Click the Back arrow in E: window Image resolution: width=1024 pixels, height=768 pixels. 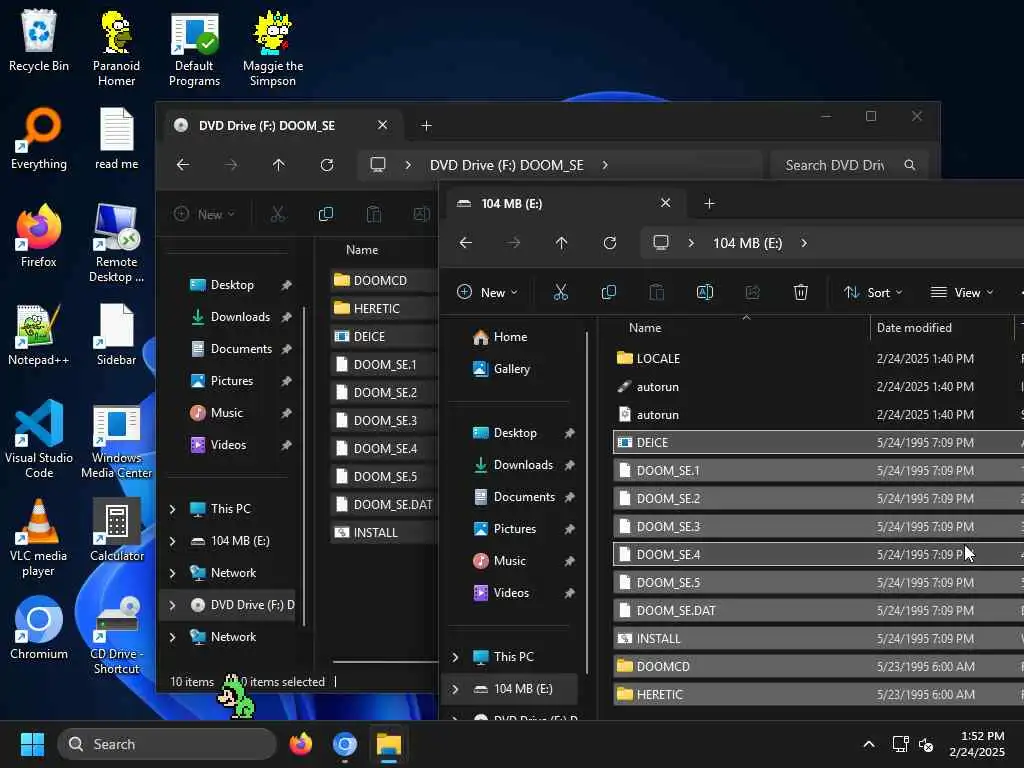pos(466,243)
